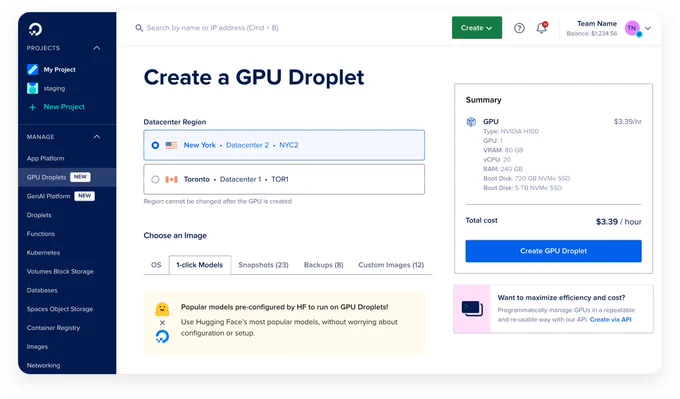Click the NEW badge beside GenAI Platform
Image resolution: width=680 pixels, height=399 pixels.
[x=85, y=196]
